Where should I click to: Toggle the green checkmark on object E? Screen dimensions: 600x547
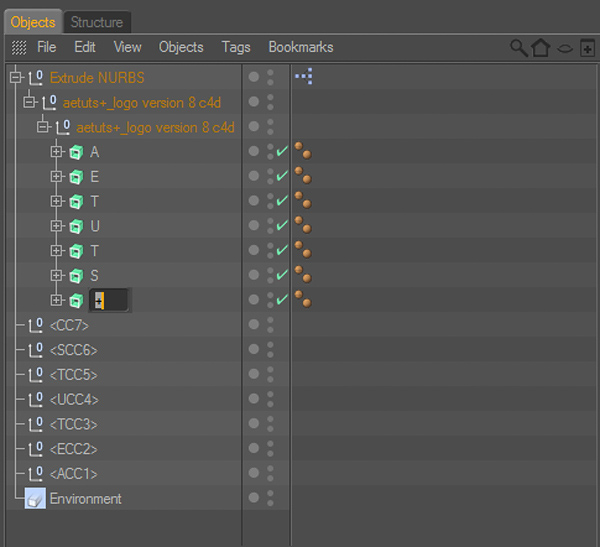coord(282,176)
